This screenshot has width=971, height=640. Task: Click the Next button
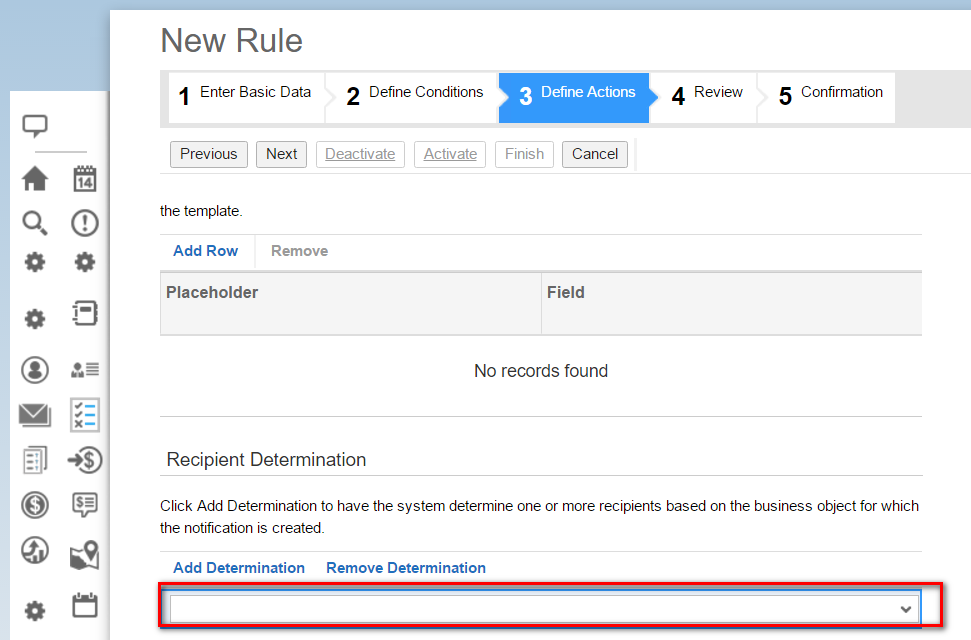click(282, 154)
